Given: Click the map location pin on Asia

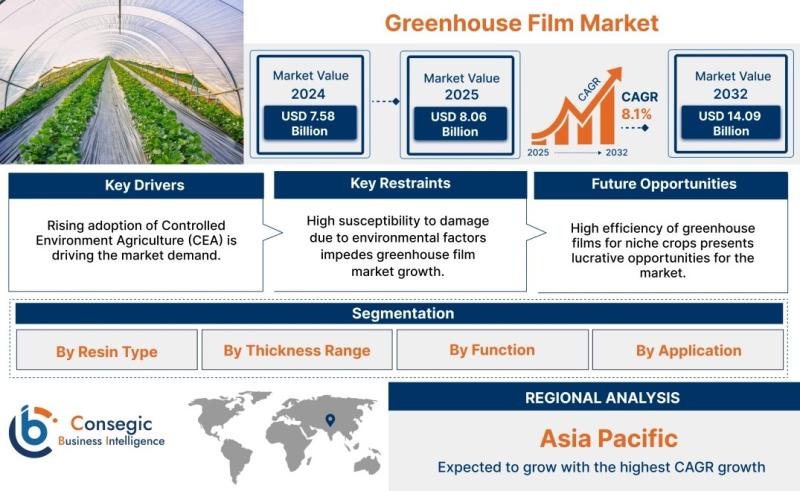Looking at the screenshot, I should pyautogui.click(x=330, y=420).
